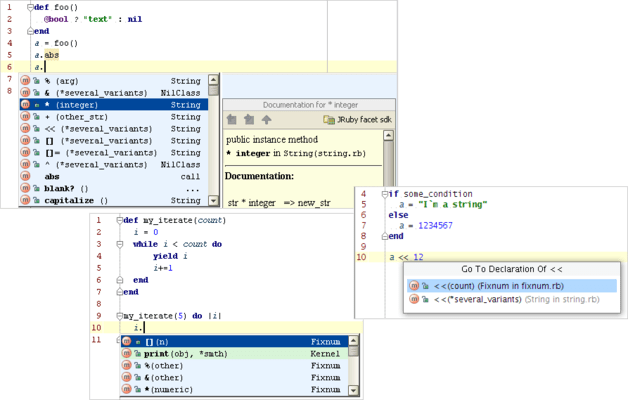Click scrollbar thumb of top completion list
The image size is (628, 400).
213,90
